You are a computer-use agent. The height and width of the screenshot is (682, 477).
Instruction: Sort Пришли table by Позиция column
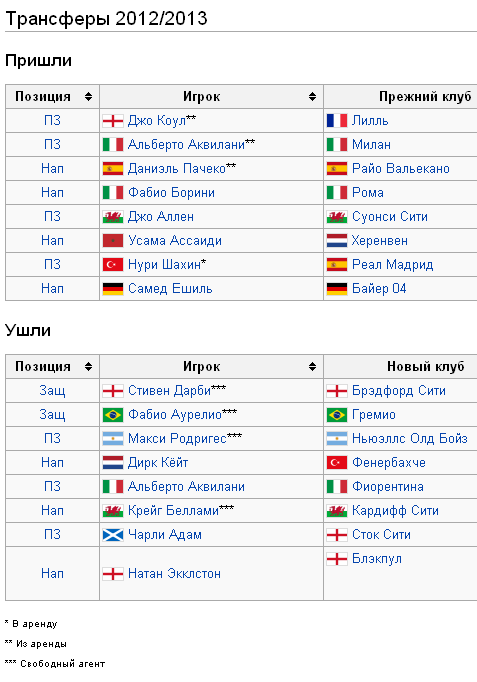point(88,97)
